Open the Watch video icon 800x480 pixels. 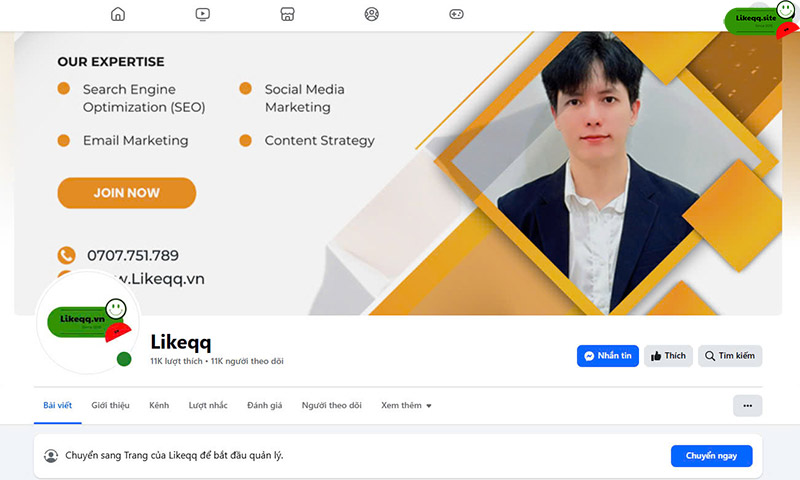click(x=203, y=14)
